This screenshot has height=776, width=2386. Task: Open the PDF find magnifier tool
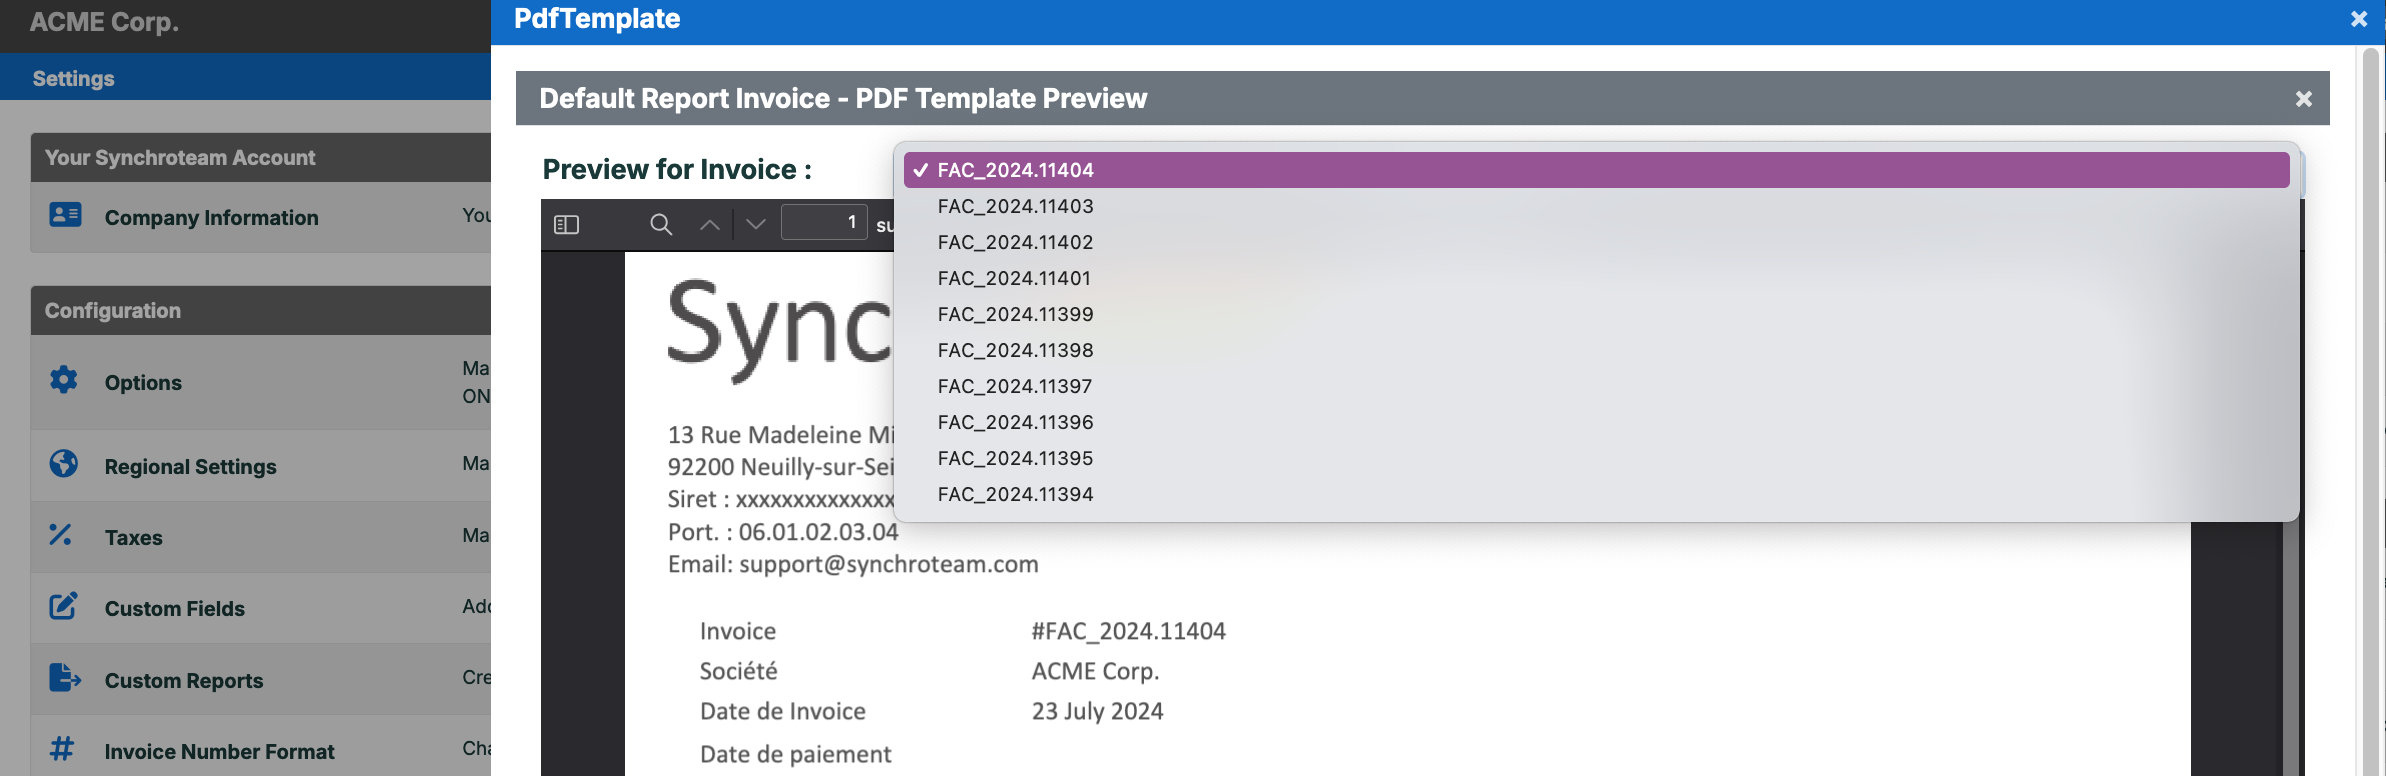point(661,225)
